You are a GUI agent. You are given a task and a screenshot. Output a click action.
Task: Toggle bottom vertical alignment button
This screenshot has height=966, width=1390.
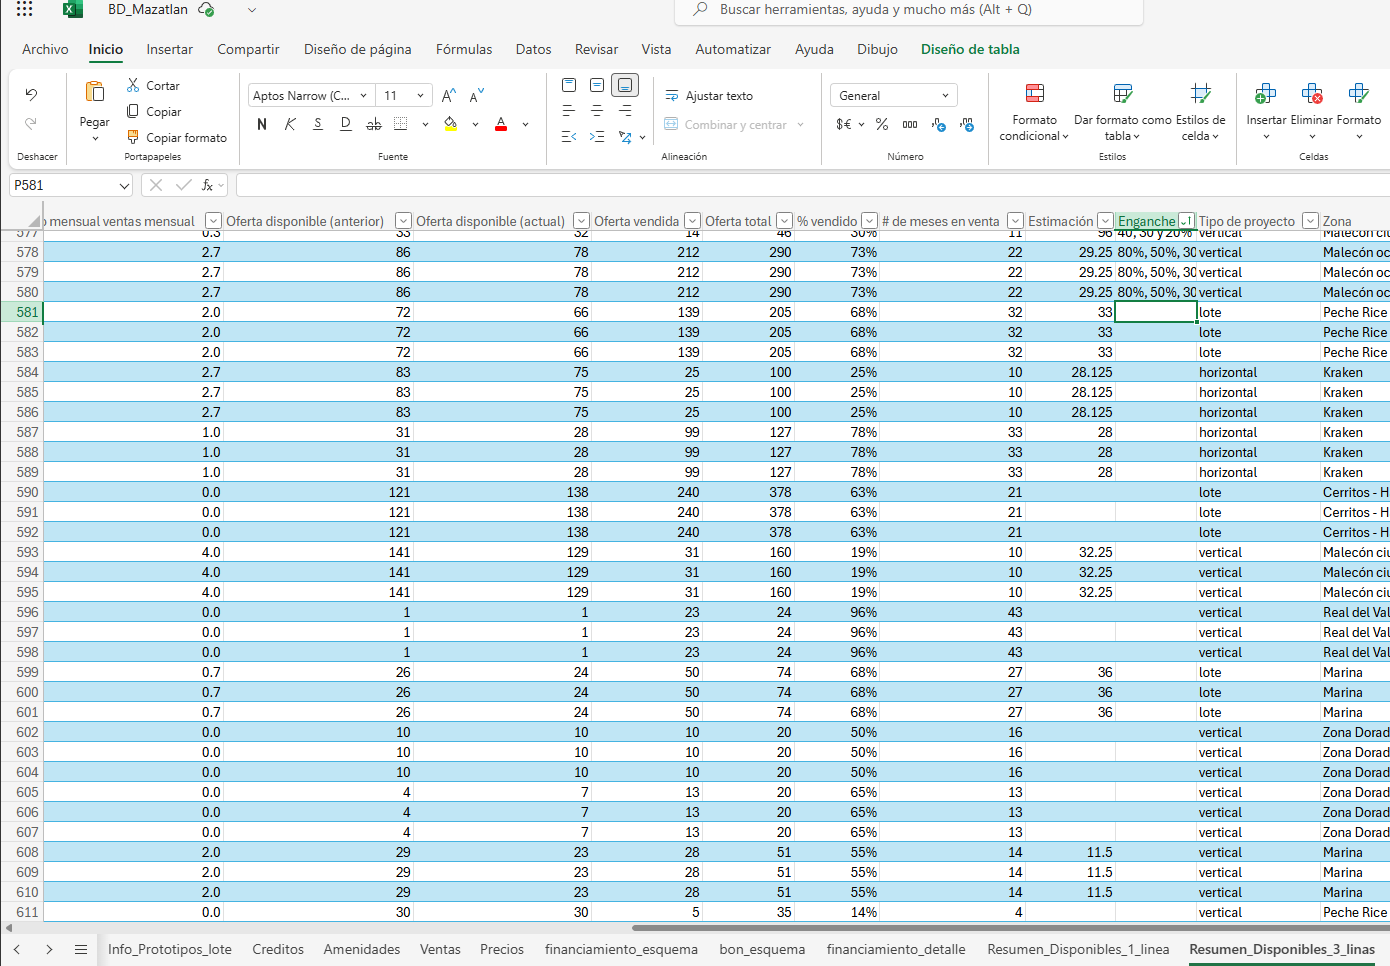coord(625,86)
